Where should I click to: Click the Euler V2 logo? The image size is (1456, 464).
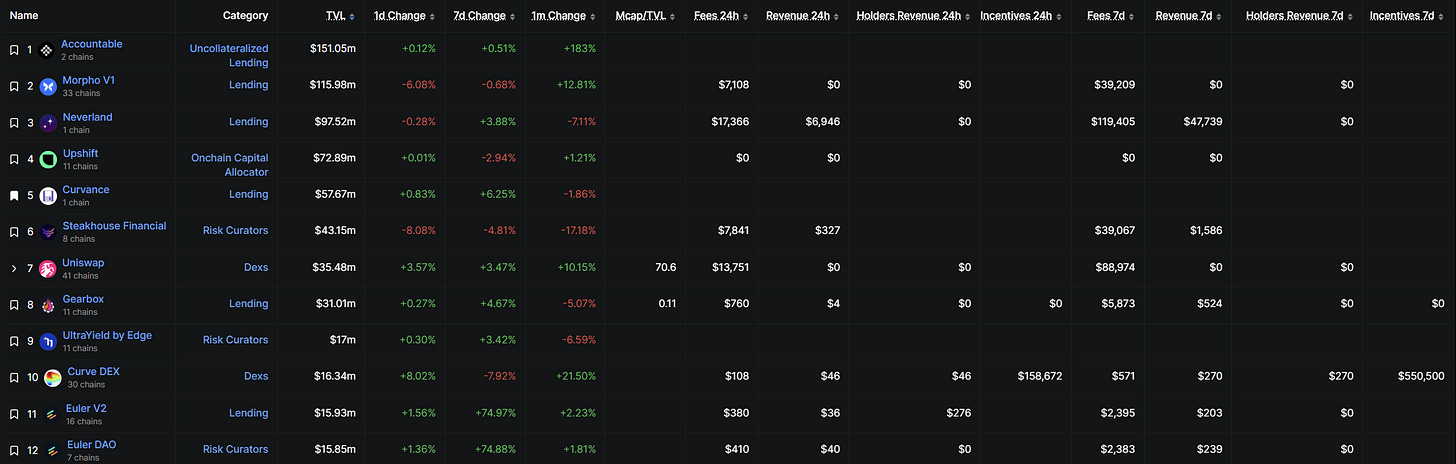pos(52,414)
